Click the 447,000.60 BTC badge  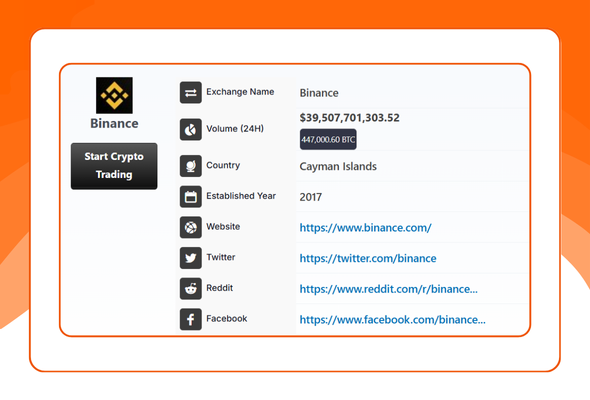click(328, 139)
